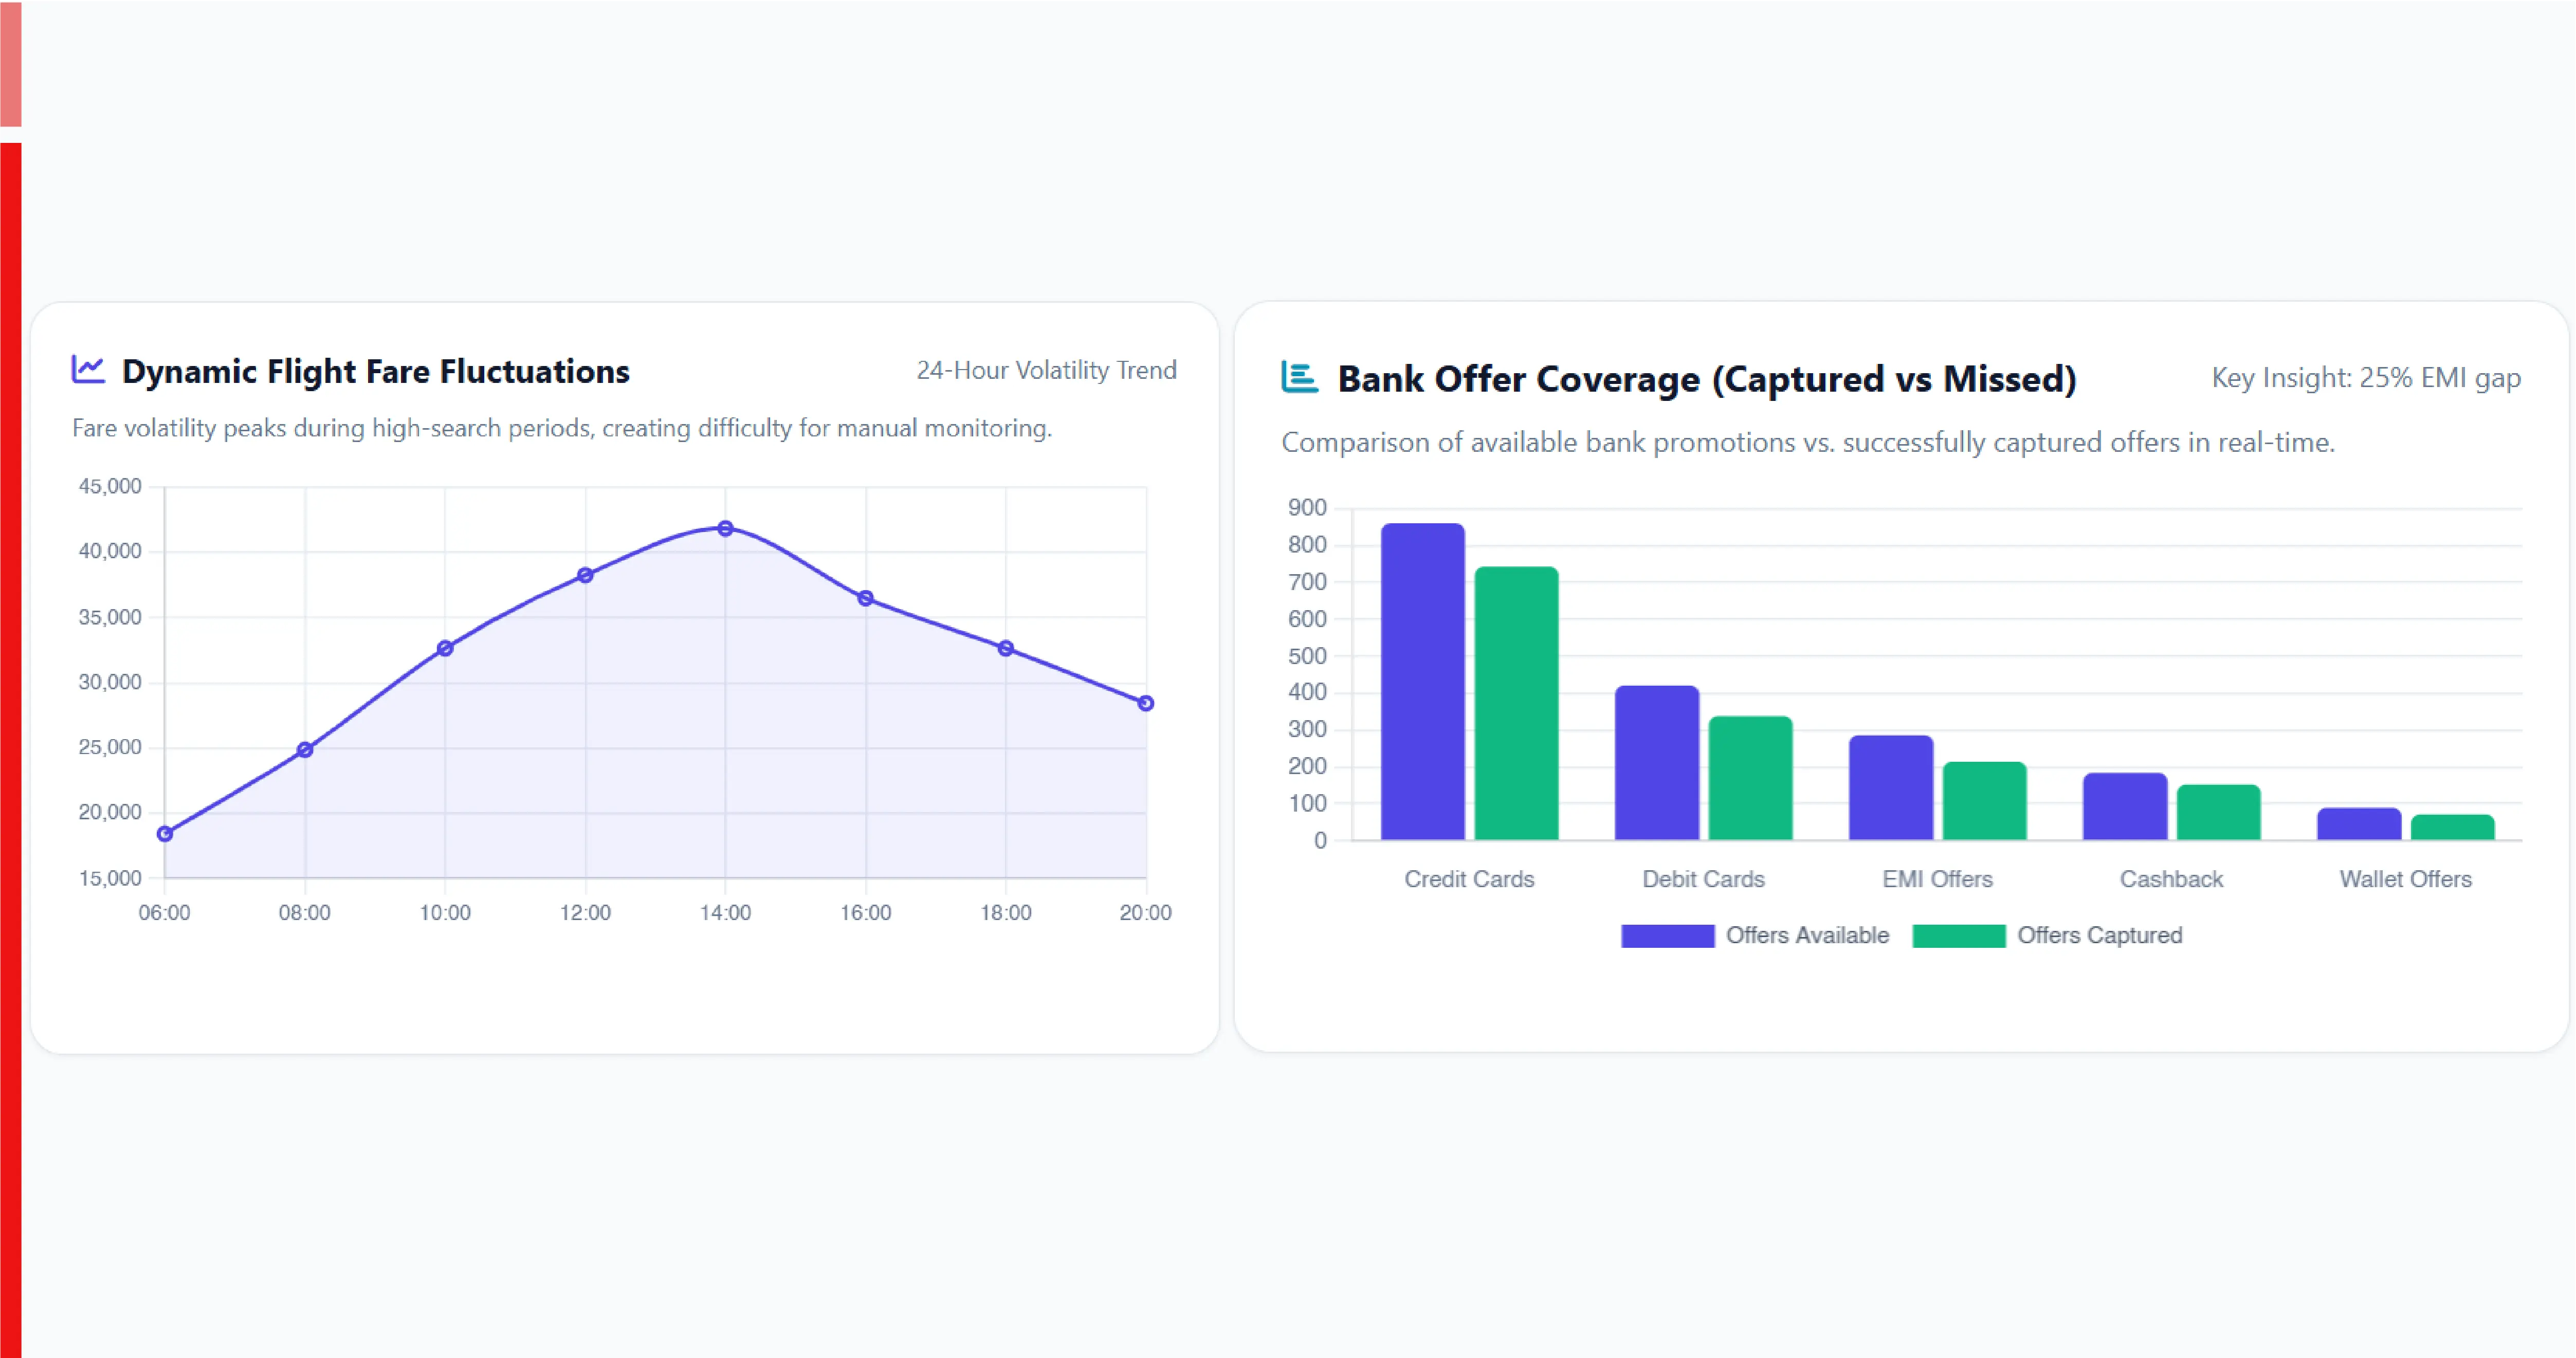Click the 500 y-axis value on bar chart

pyautogui.click(x=1307, y=656)
